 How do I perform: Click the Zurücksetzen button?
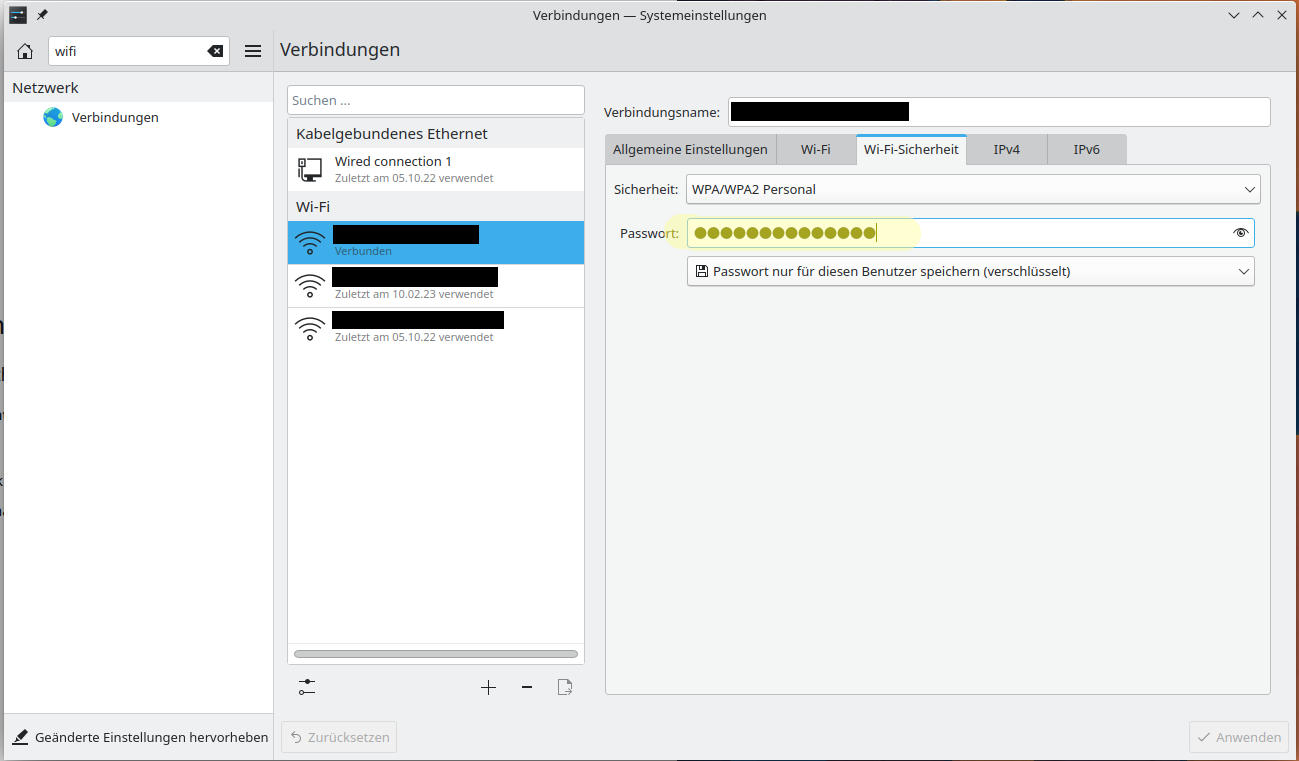point(339,737)
